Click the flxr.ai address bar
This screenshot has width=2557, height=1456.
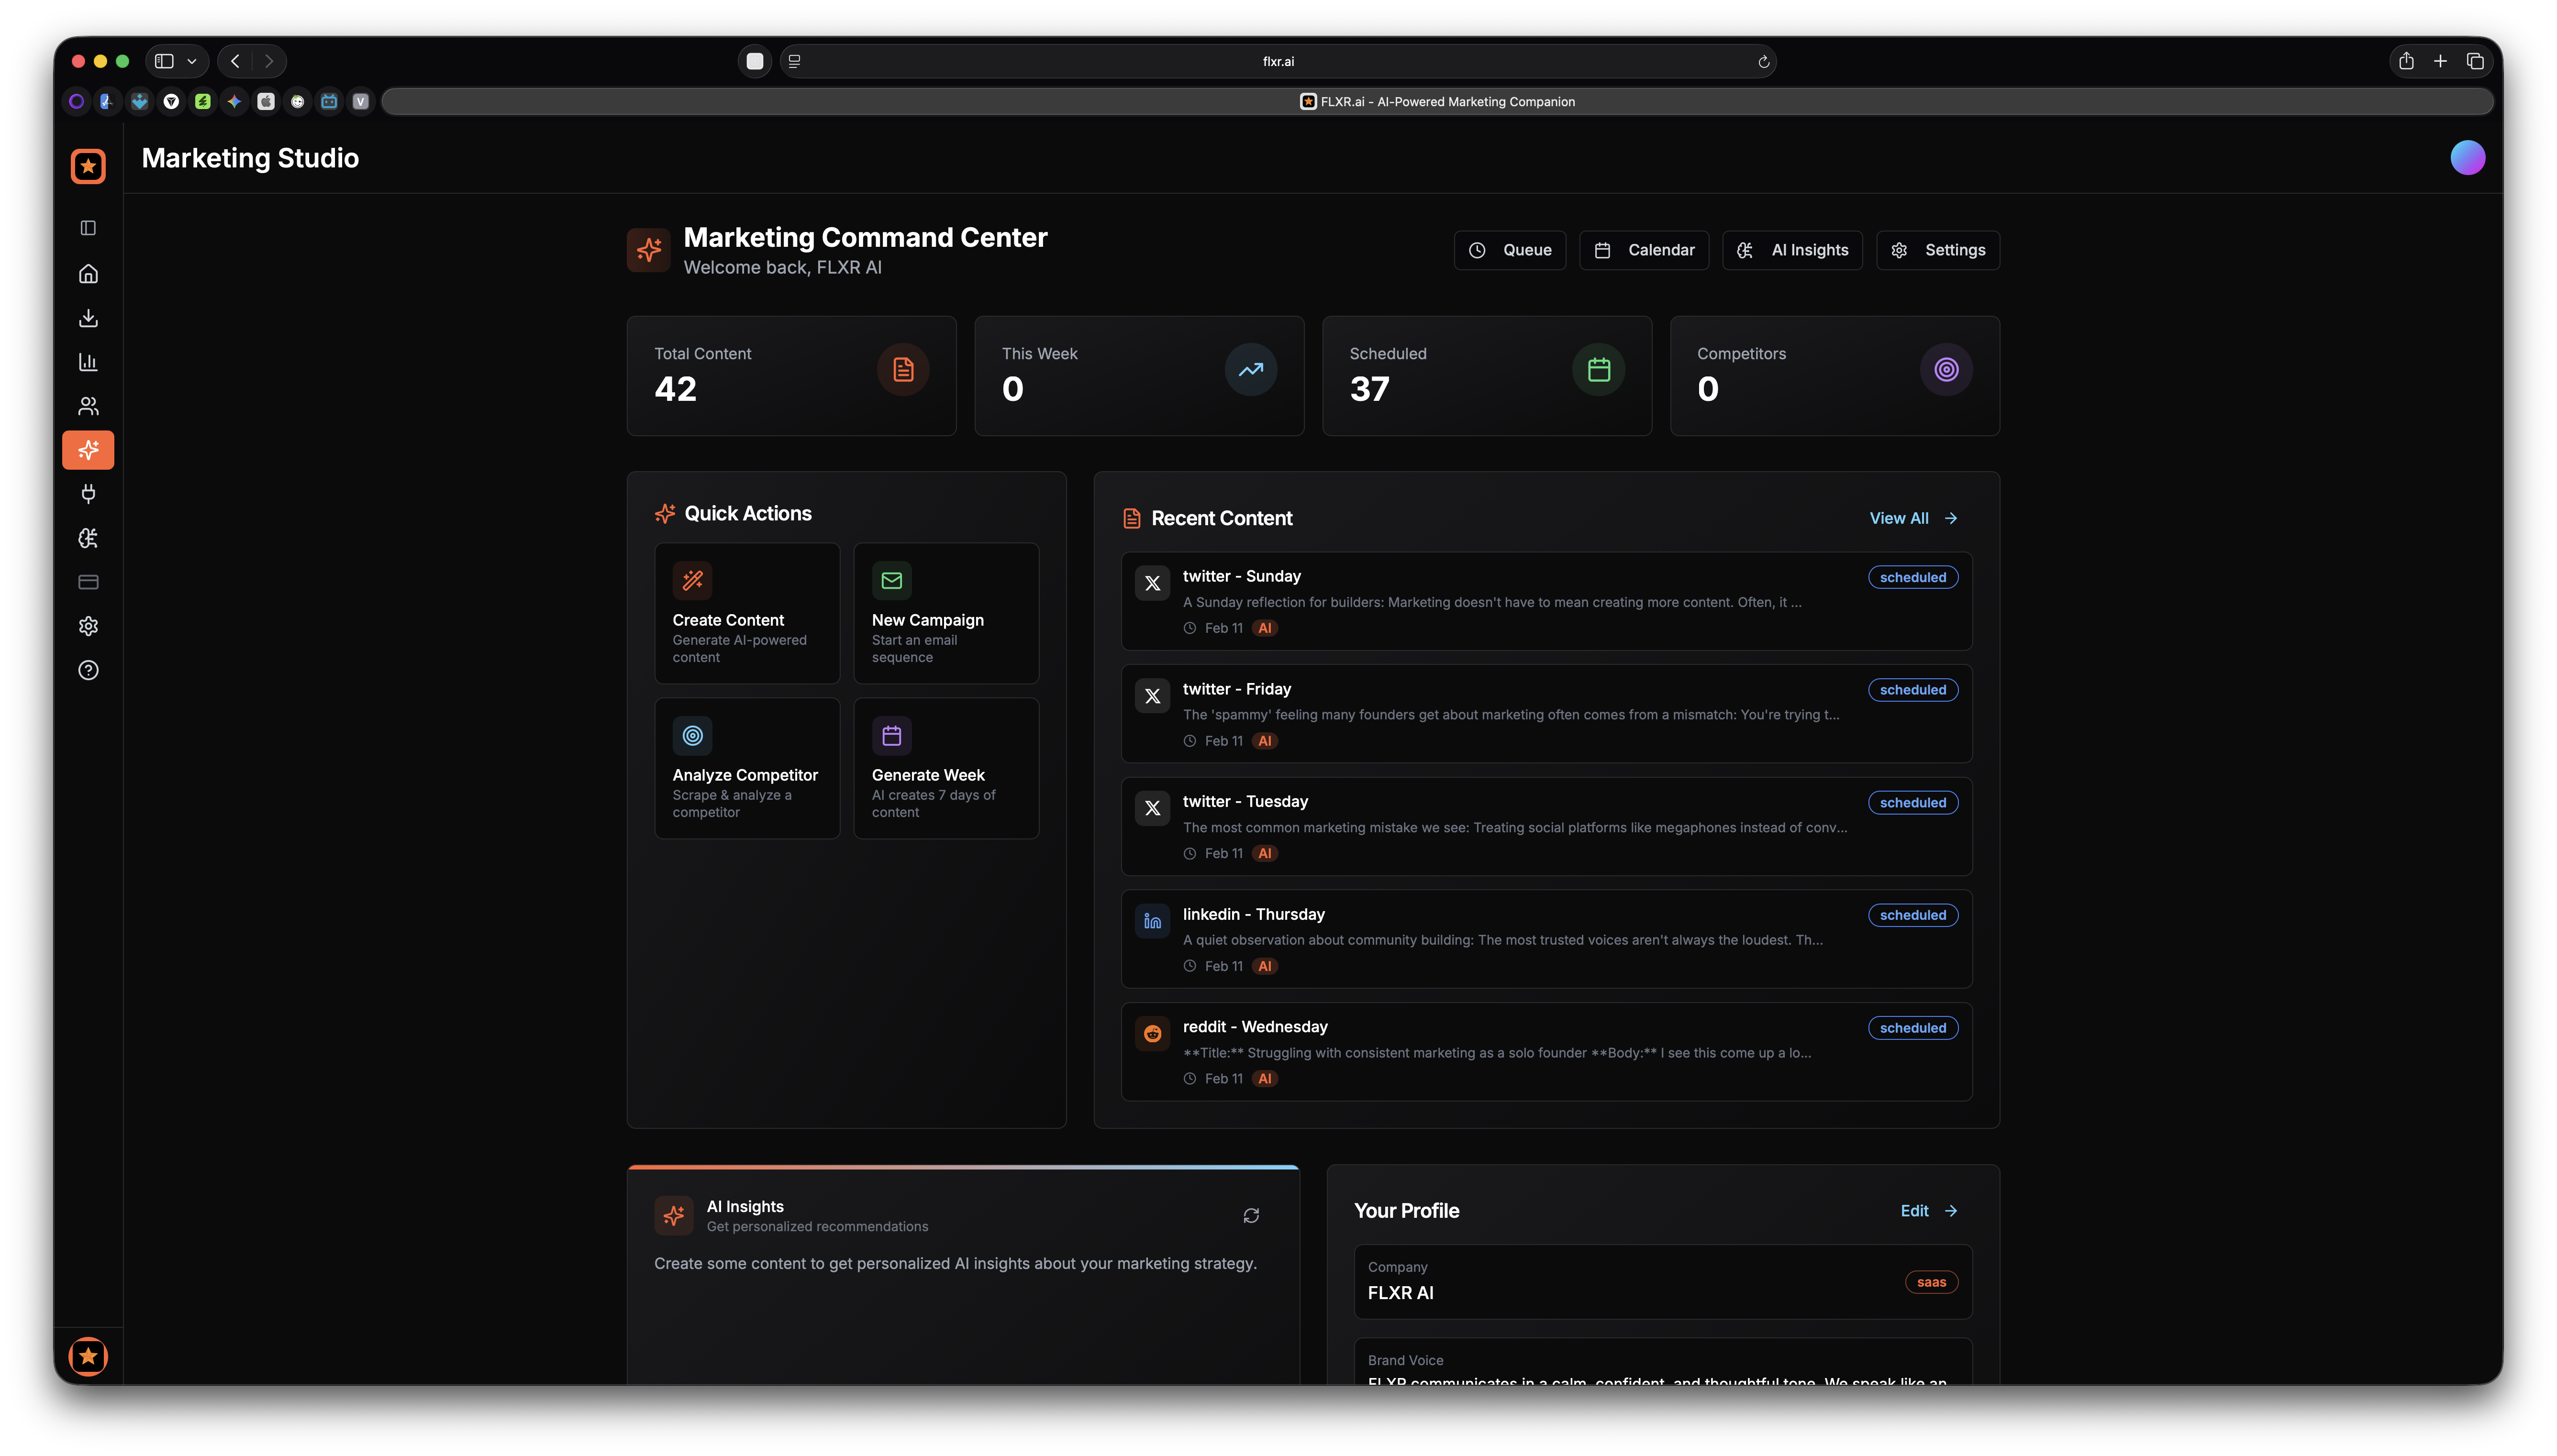(x=1277, y=61)
